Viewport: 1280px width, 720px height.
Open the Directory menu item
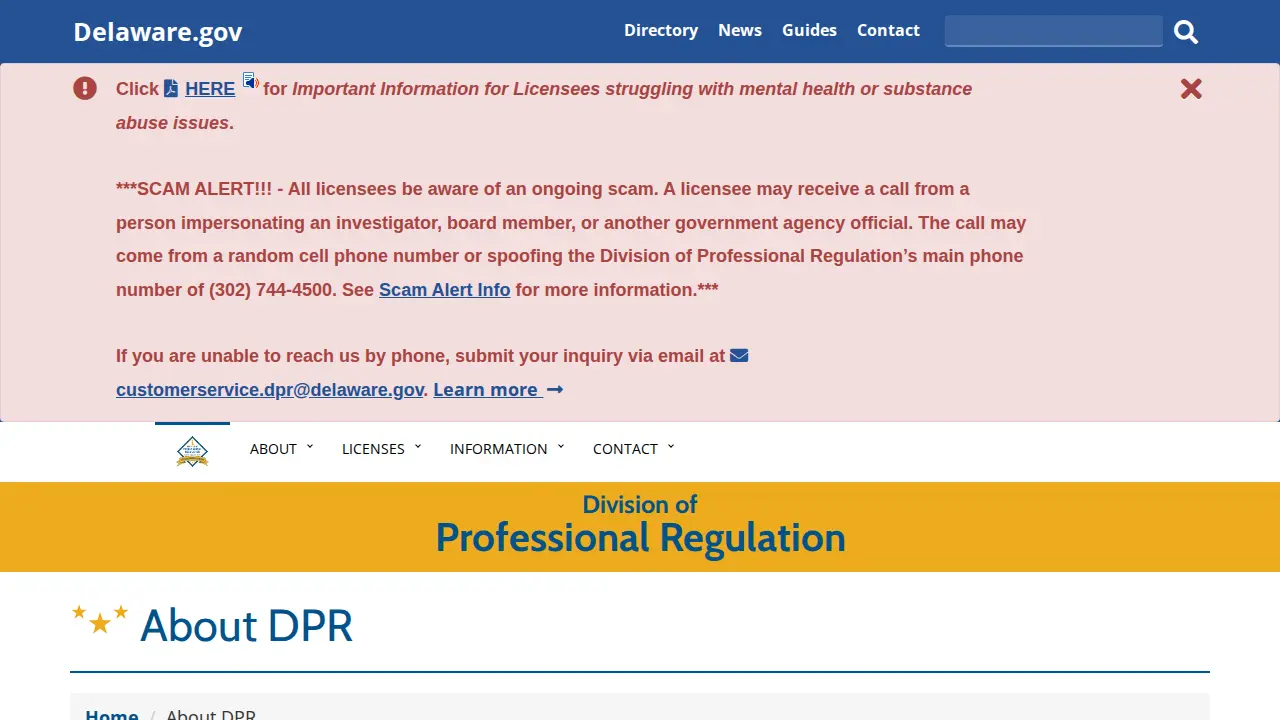(x=661, y=30)
